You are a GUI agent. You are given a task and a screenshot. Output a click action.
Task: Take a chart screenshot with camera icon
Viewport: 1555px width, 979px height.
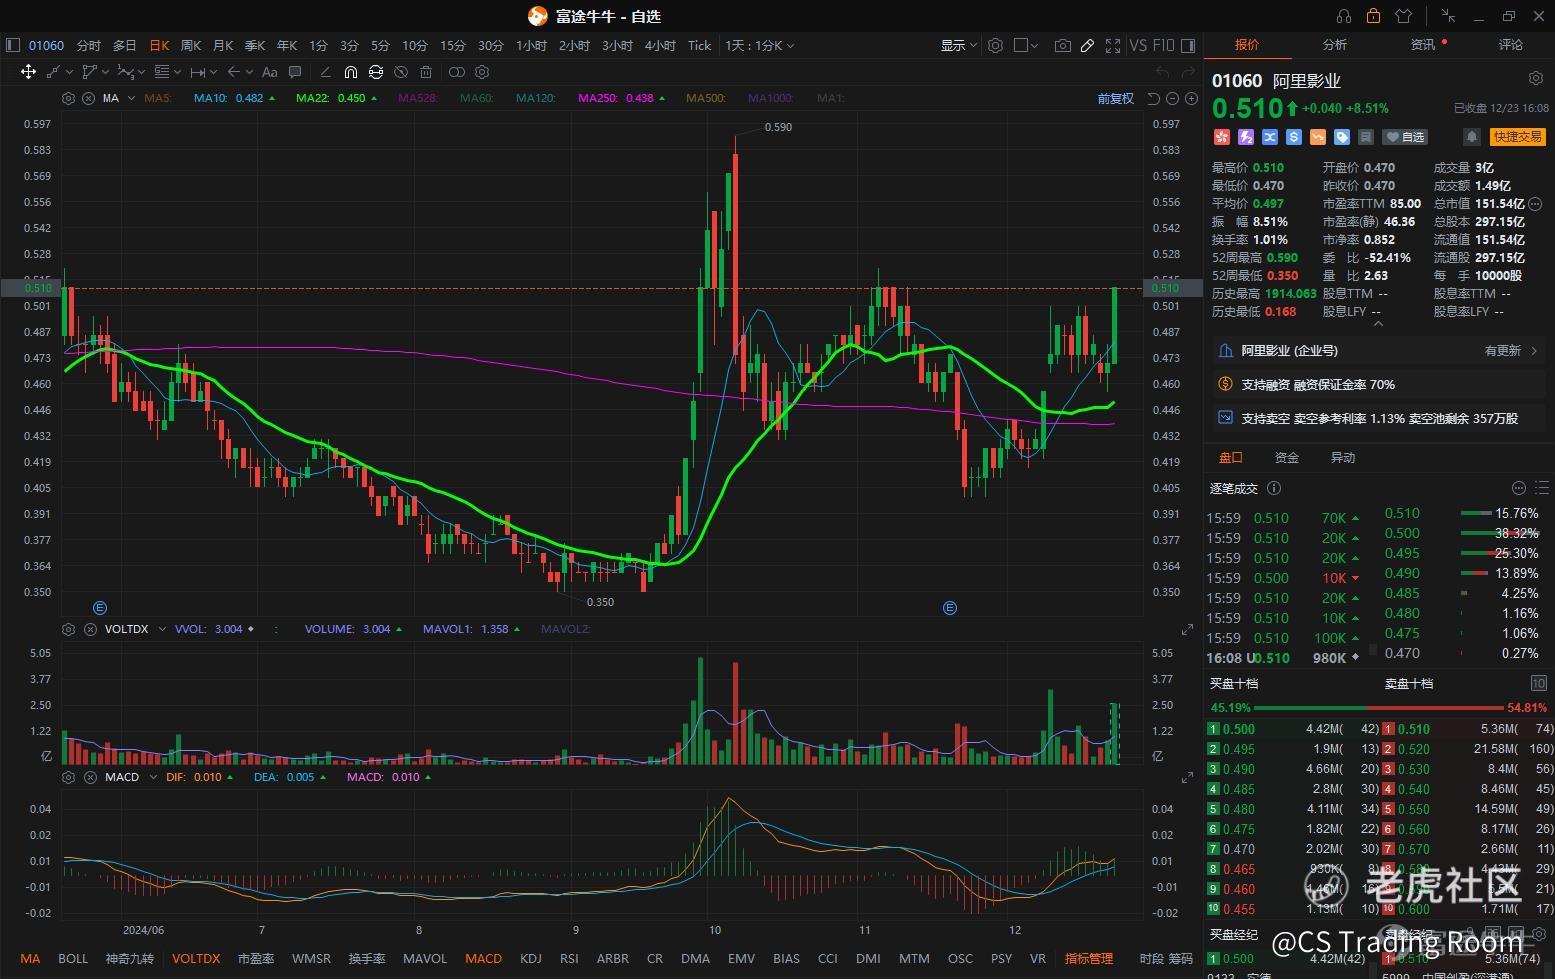[1062, 45]
